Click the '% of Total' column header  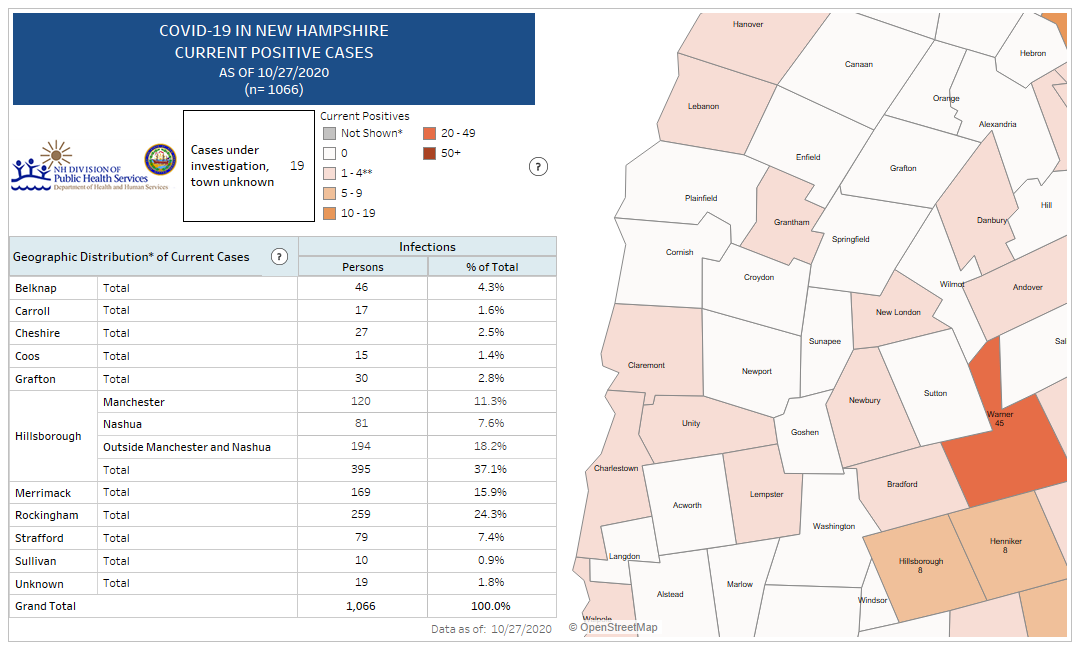pos(491,267)
